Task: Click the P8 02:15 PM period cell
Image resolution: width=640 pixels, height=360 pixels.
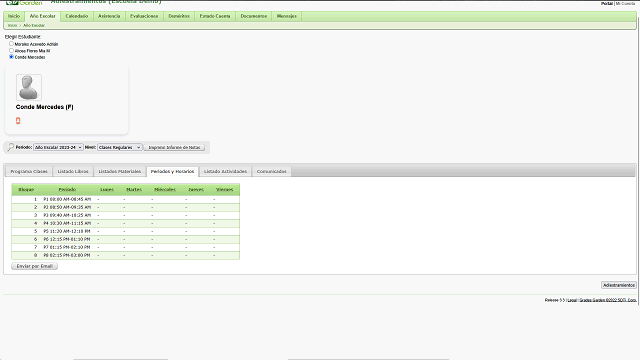Action: tap(67, 255)
